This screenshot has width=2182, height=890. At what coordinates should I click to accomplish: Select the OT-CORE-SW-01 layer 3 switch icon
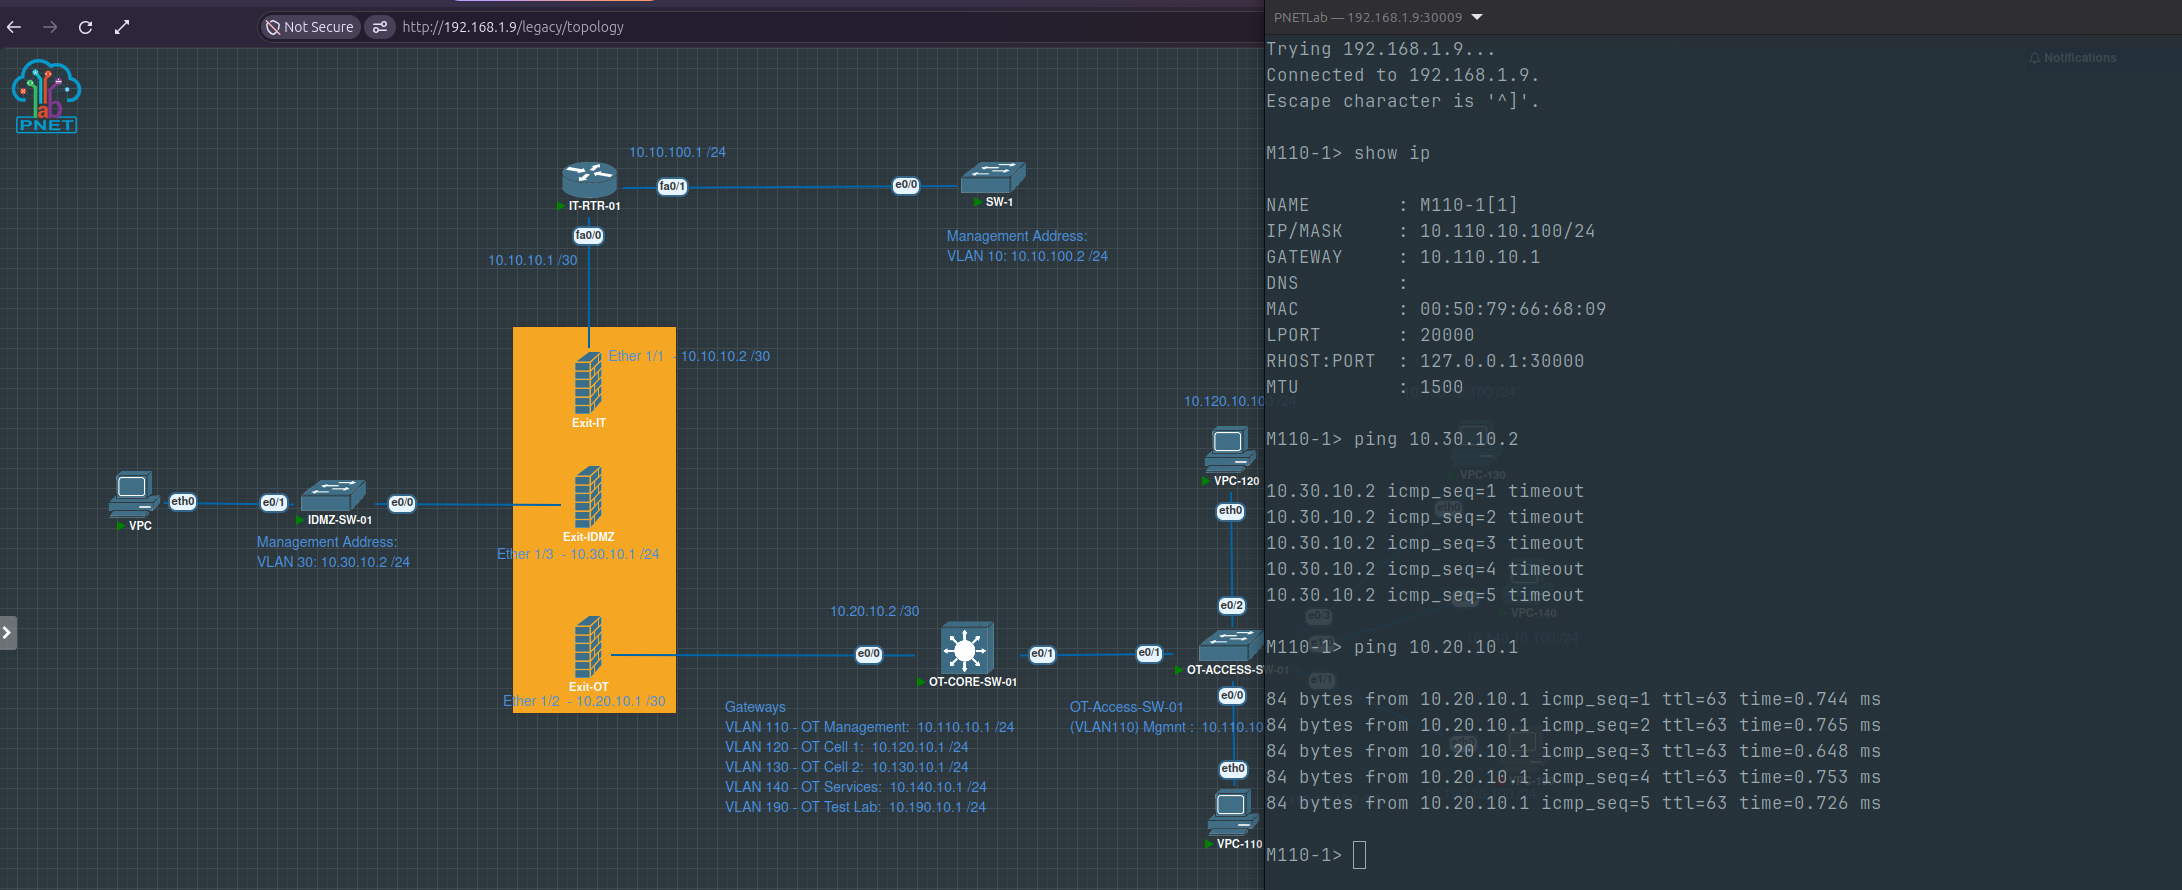pyautogui.click(x=967, y=648)
